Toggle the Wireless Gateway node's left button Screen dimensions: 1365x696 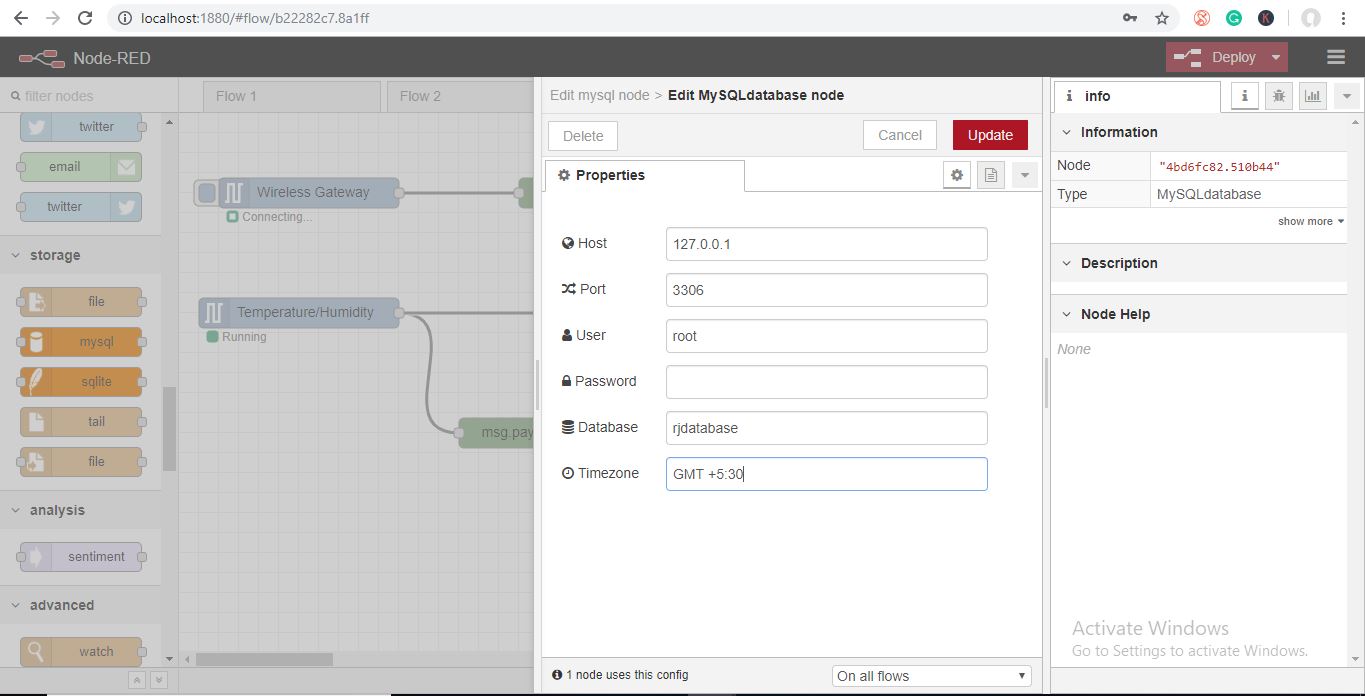click(207, 192)
